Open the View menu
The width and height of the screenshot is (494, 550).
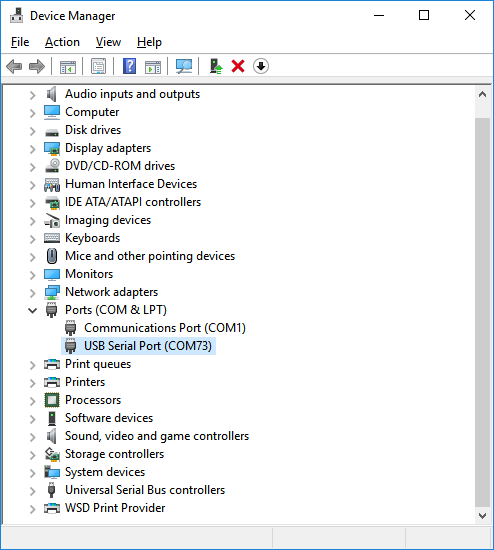coord(108,42)
